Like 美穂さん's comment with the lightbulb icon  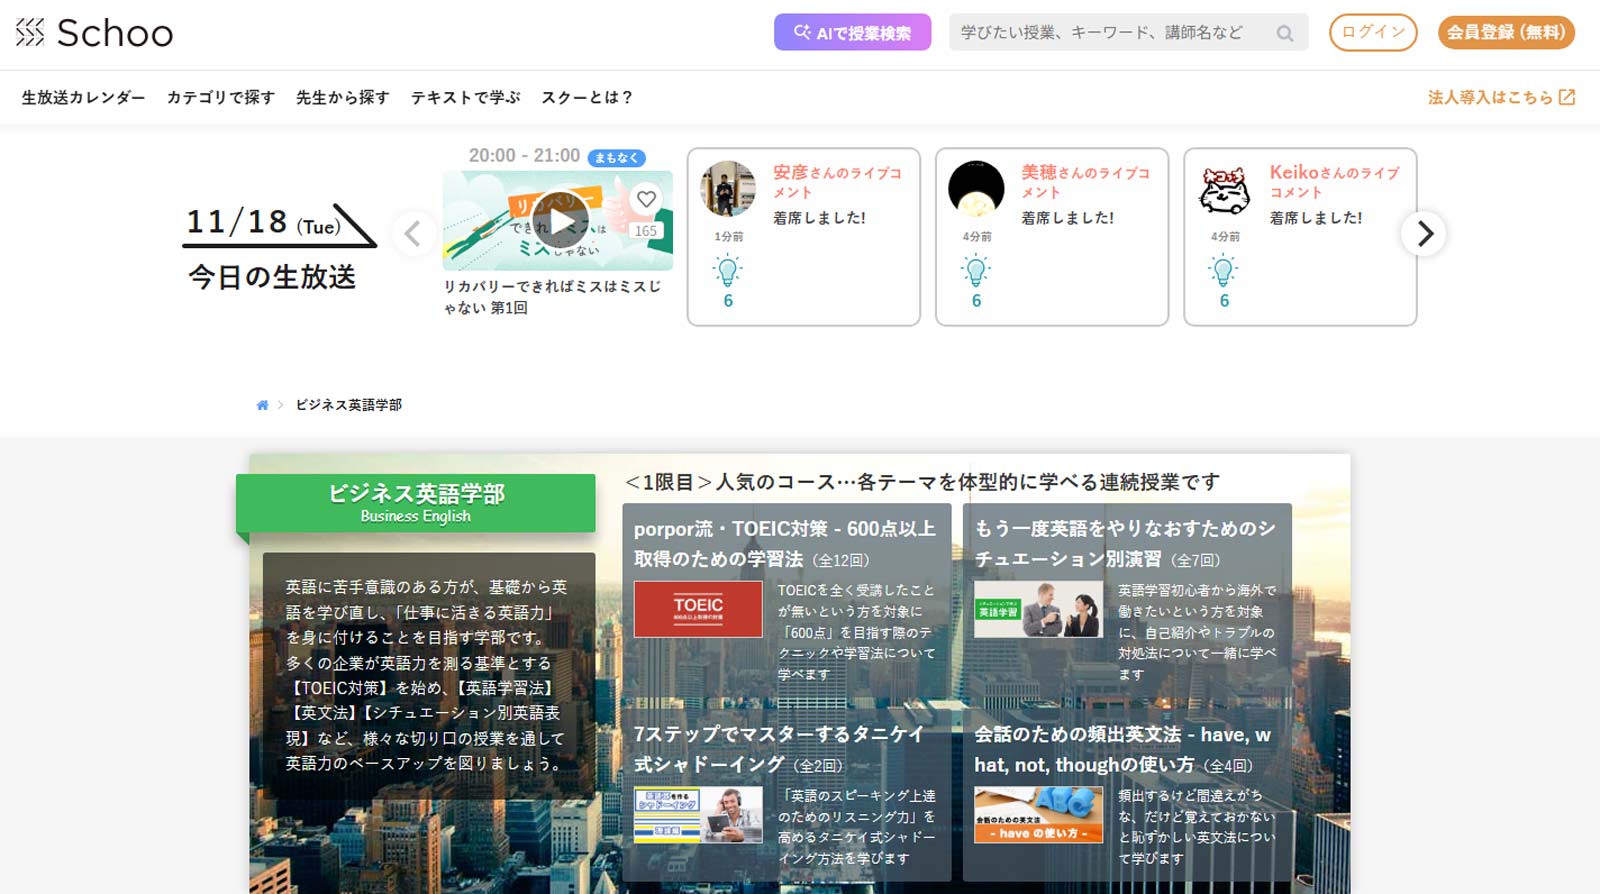976,271
